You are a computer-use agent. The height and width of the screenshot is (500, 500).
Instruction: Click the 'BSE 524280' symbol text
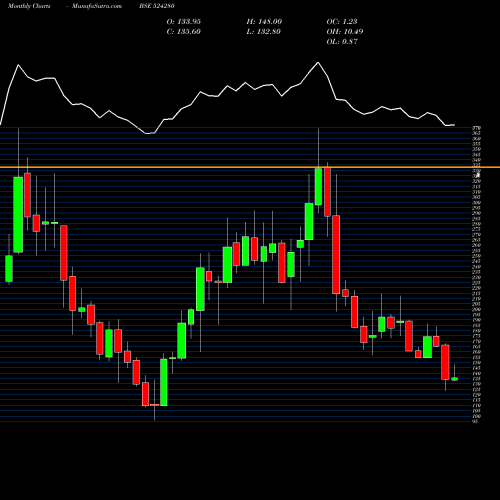(x=157, y=6)
